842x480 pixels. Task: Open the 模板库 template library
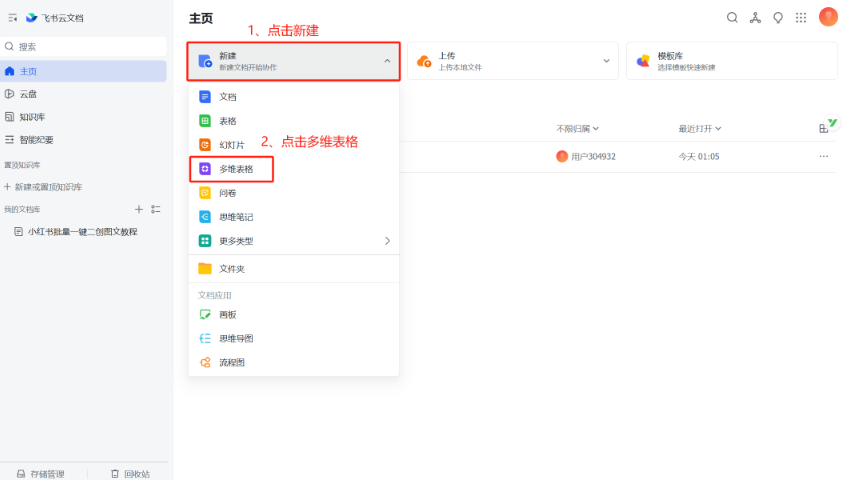click(731, 61)
